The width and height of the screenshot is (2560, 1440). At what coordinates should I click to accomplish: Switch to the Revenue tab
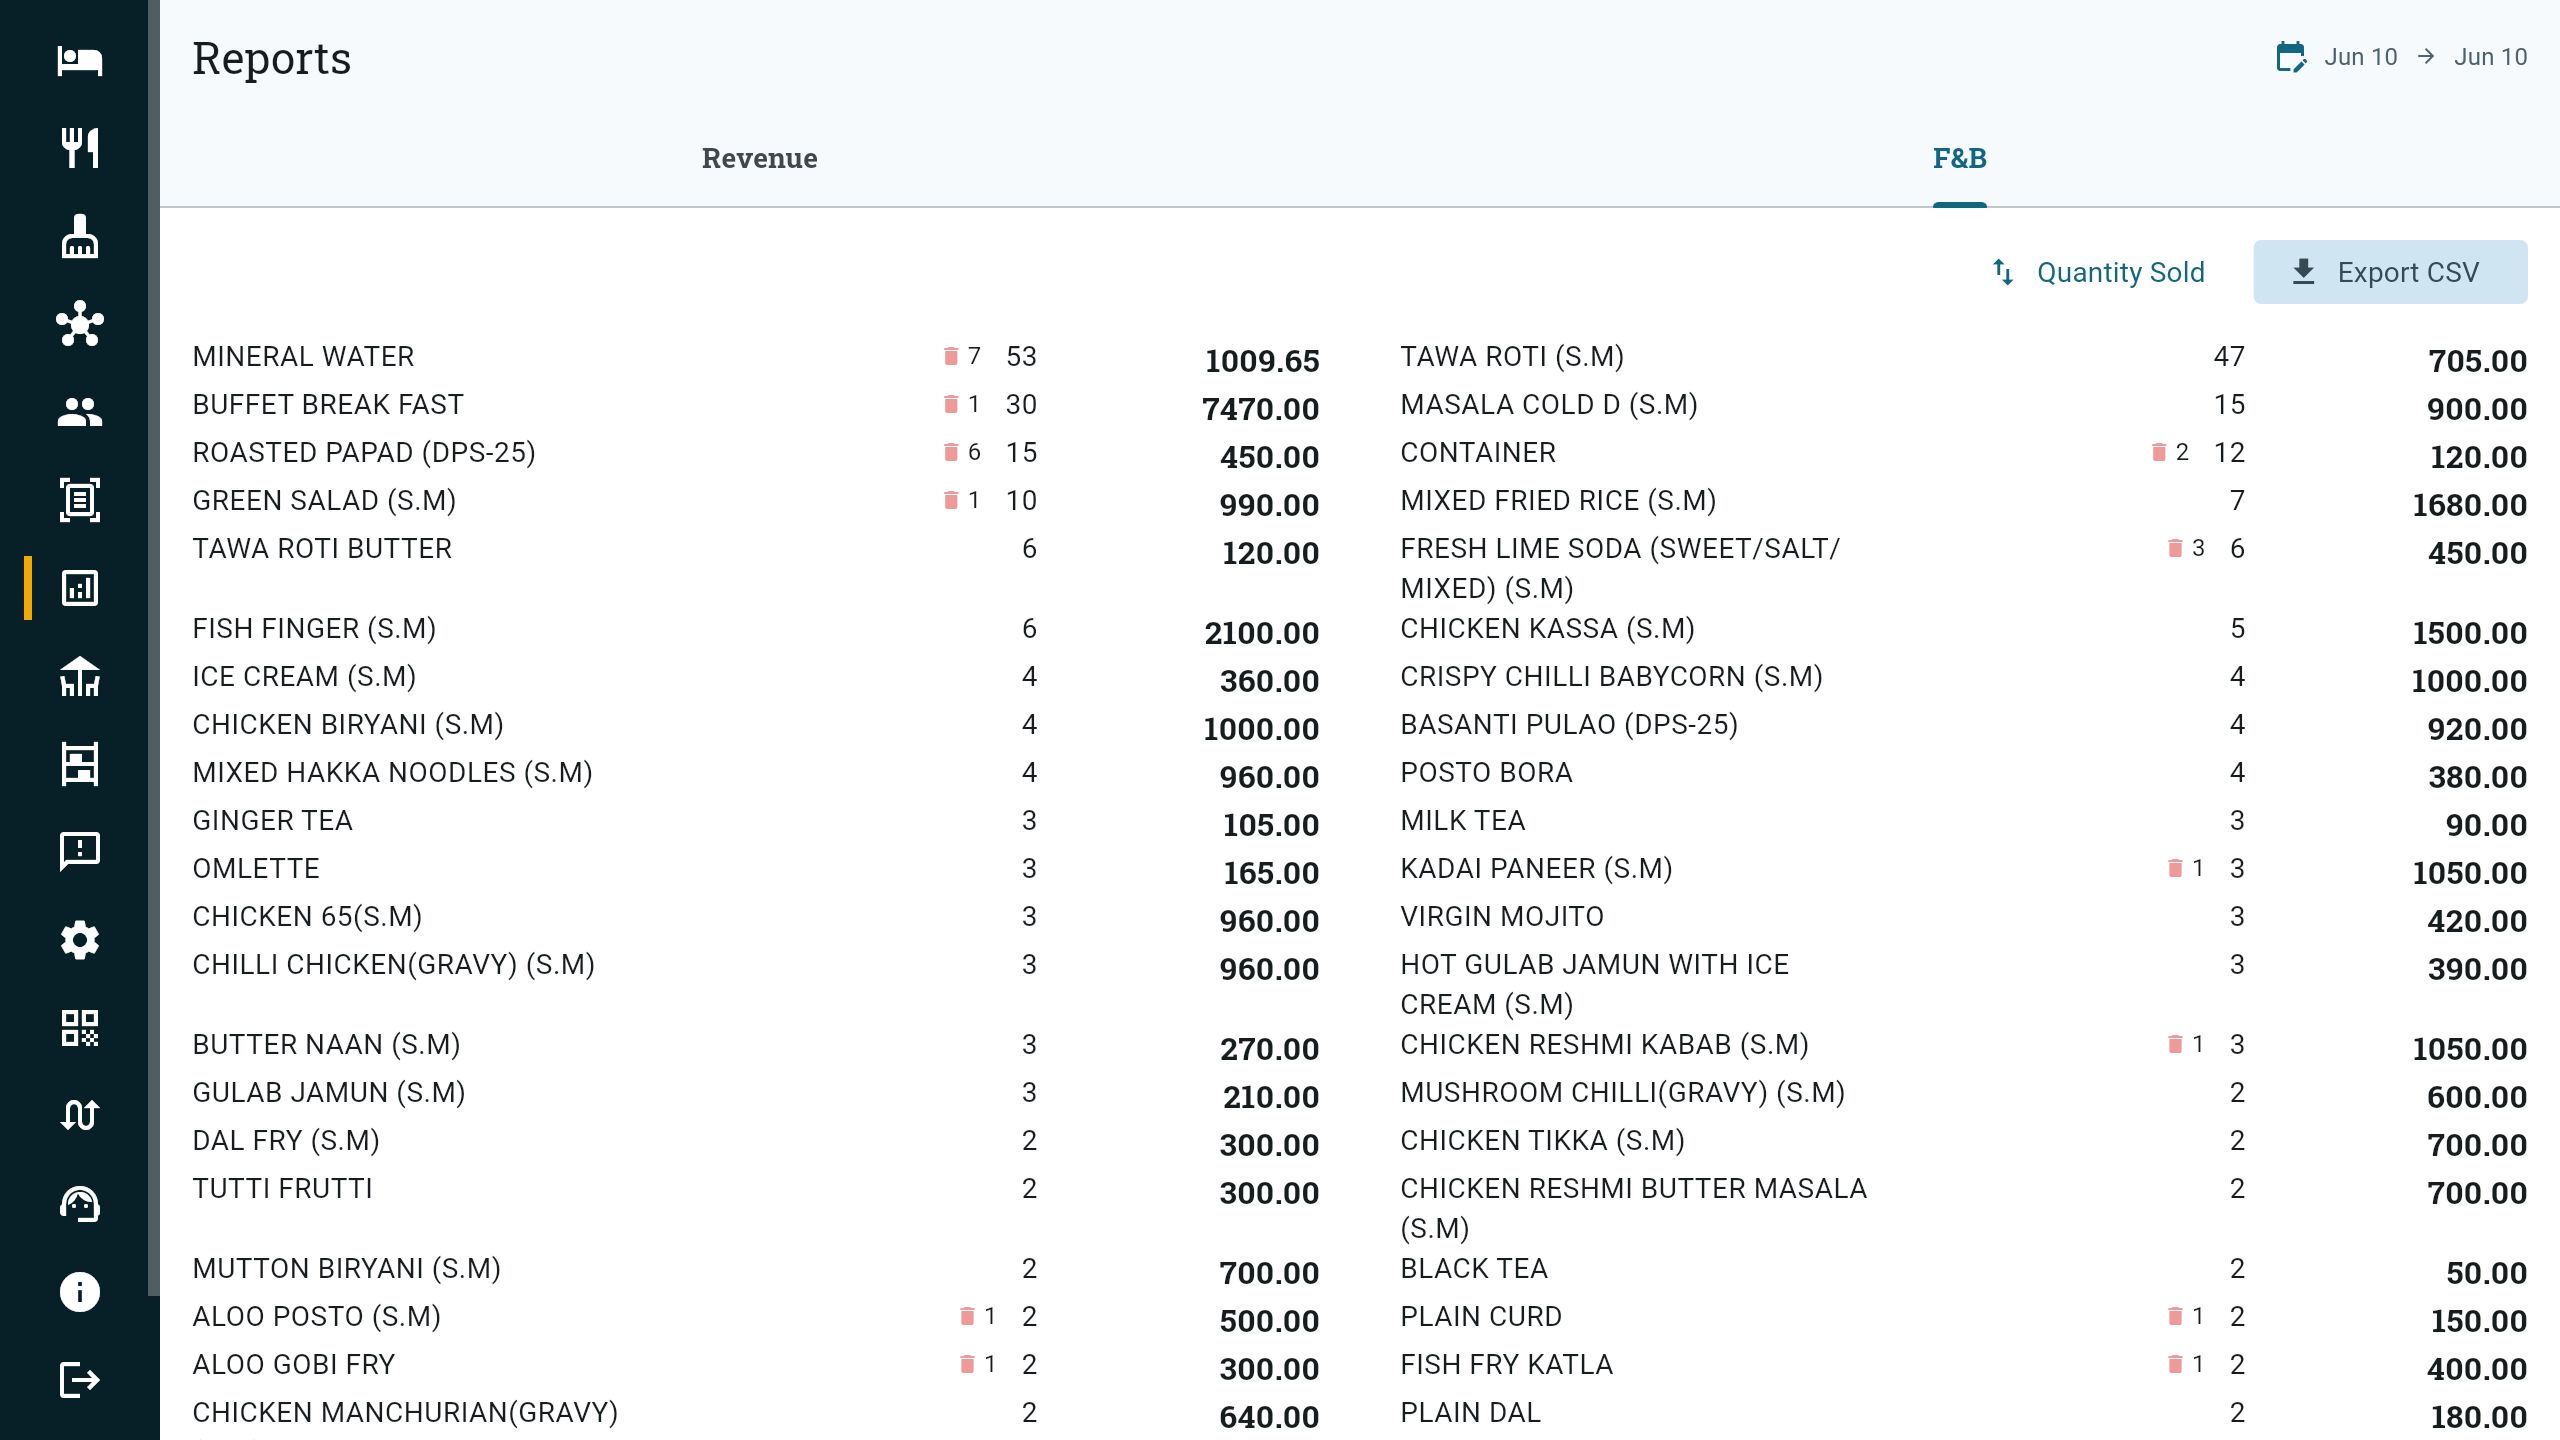759,158
